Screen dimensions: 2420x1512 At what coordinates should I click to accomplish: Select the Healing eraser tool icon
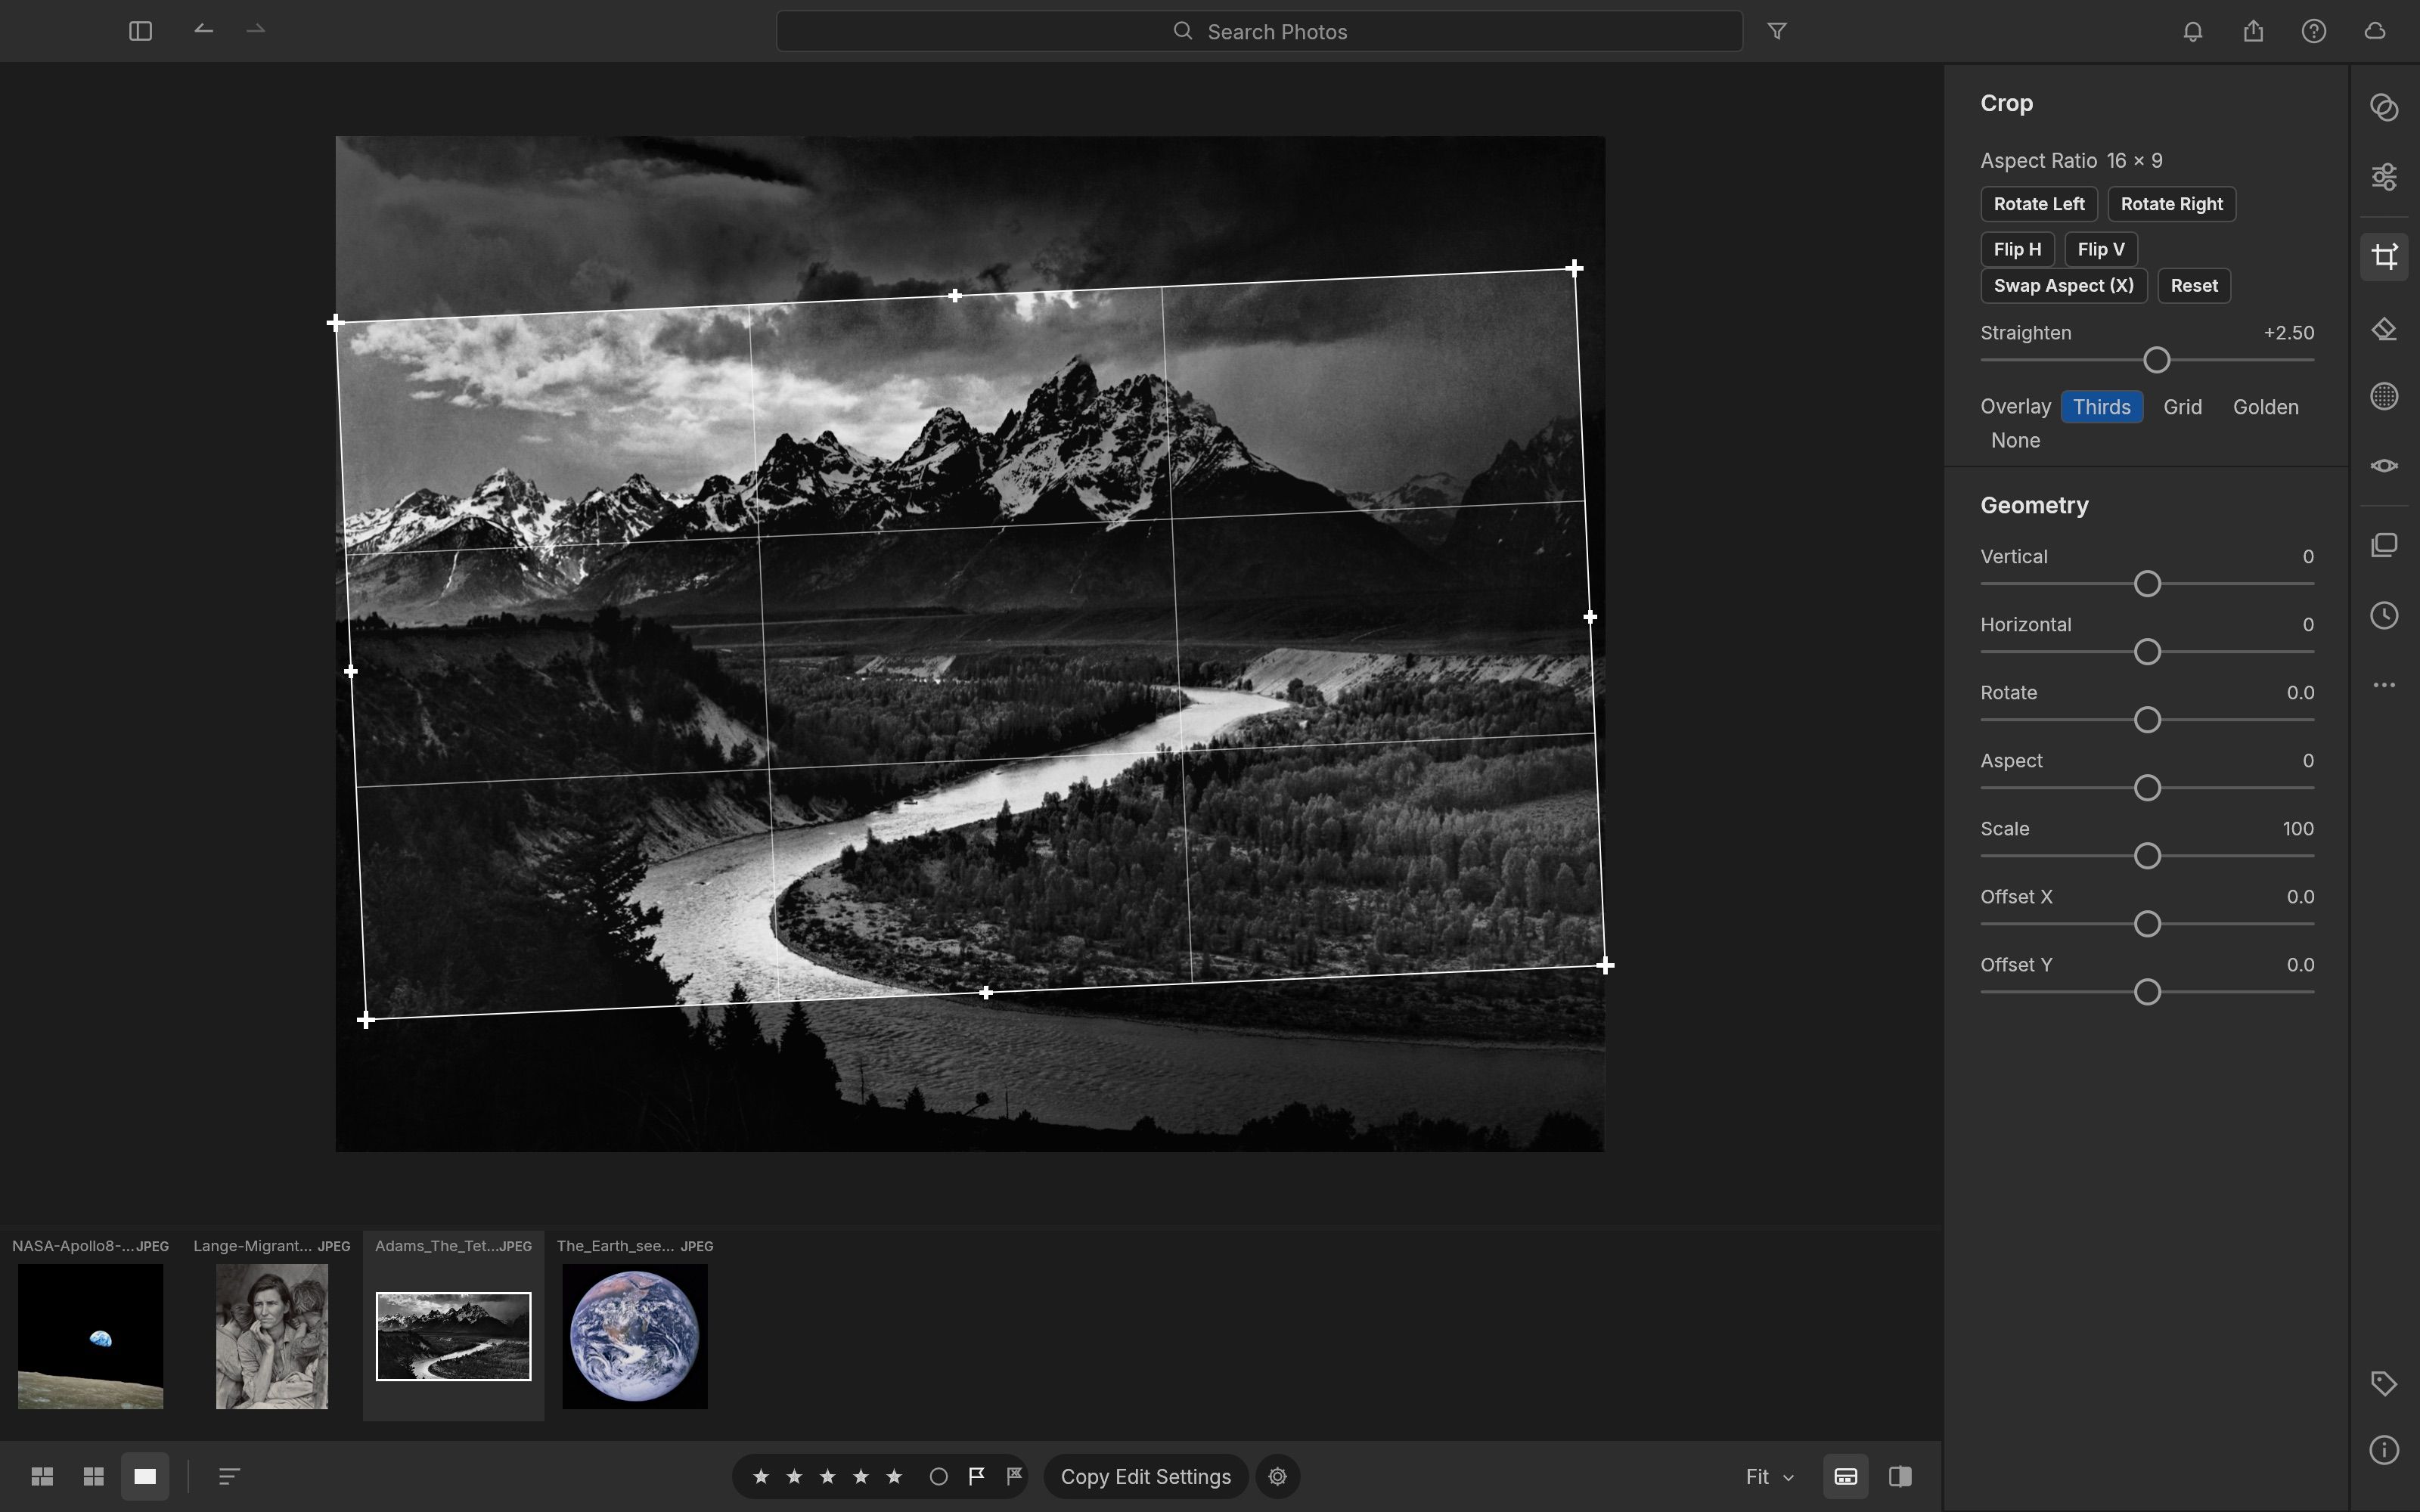pyautogui.click(x=2384, y=329)
